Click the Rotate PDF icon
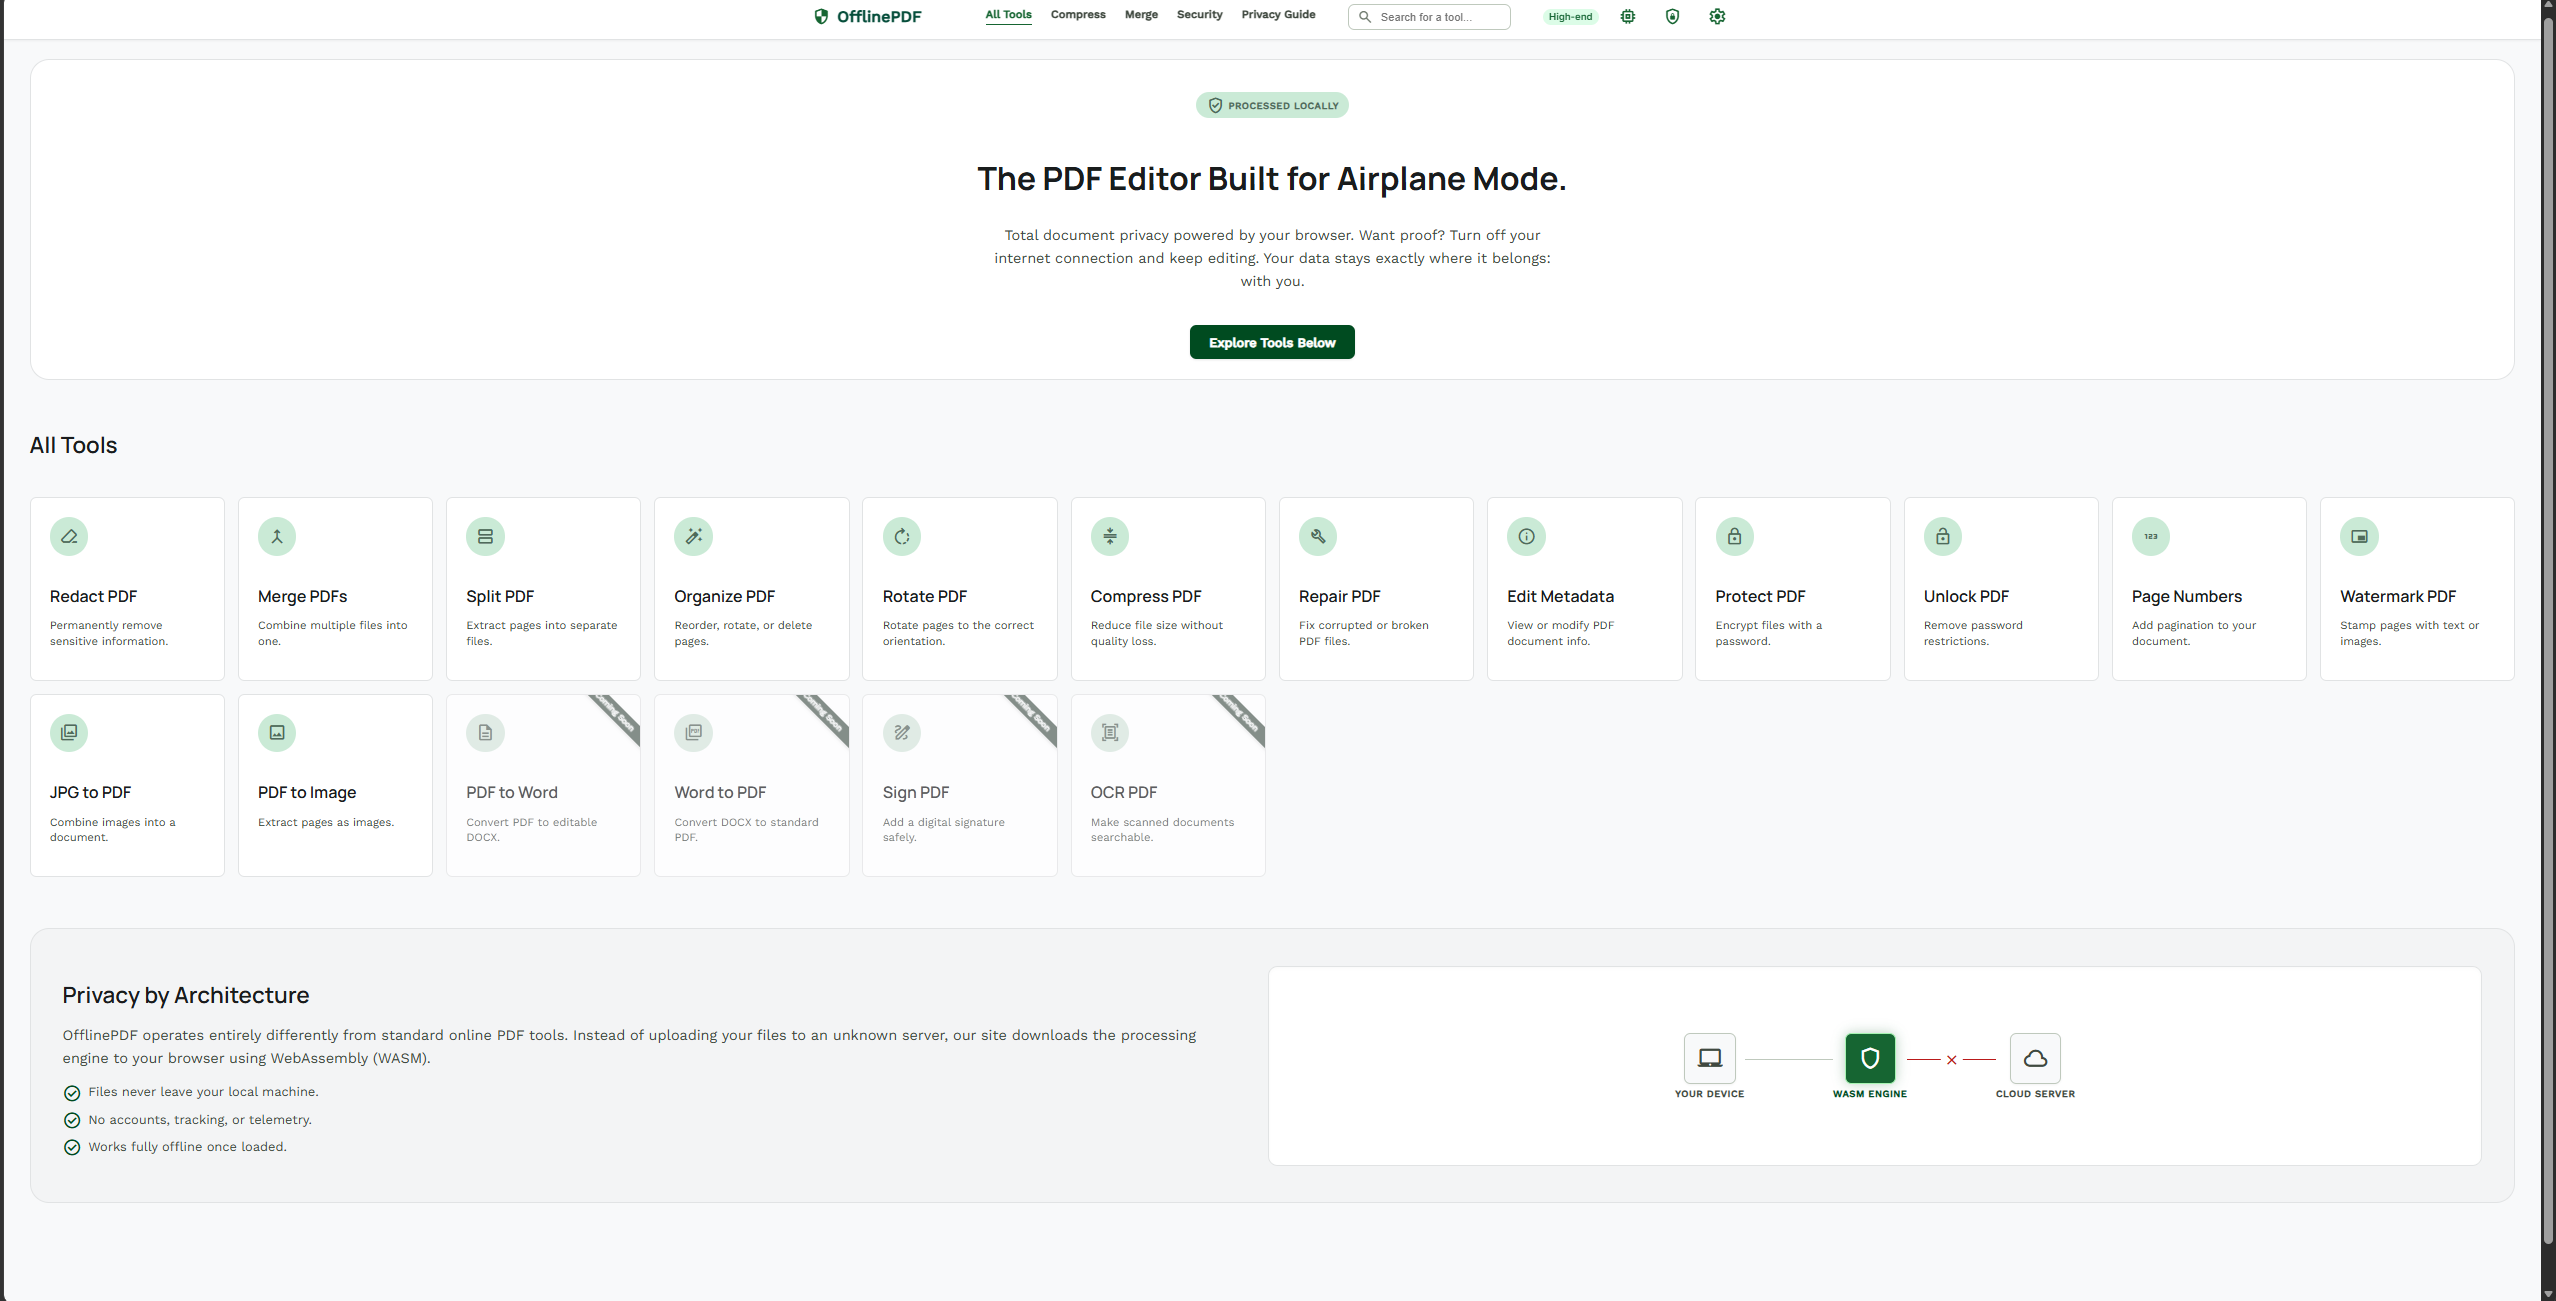 point(902,537)
